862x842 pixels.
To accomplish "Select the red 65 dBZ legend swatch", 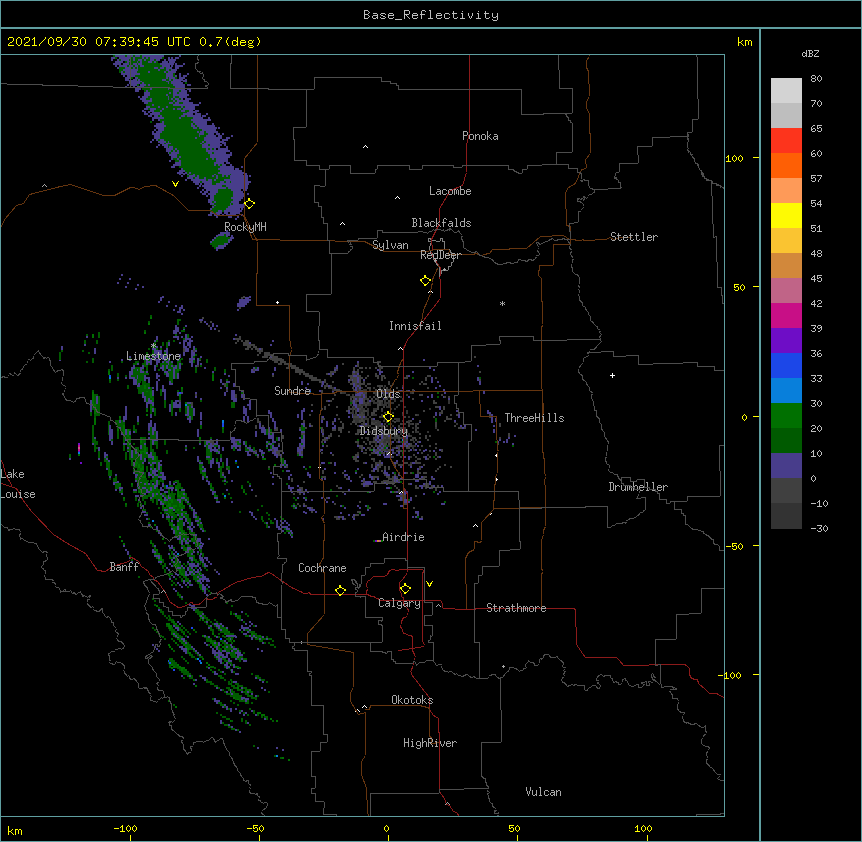I will coord(786,141).
